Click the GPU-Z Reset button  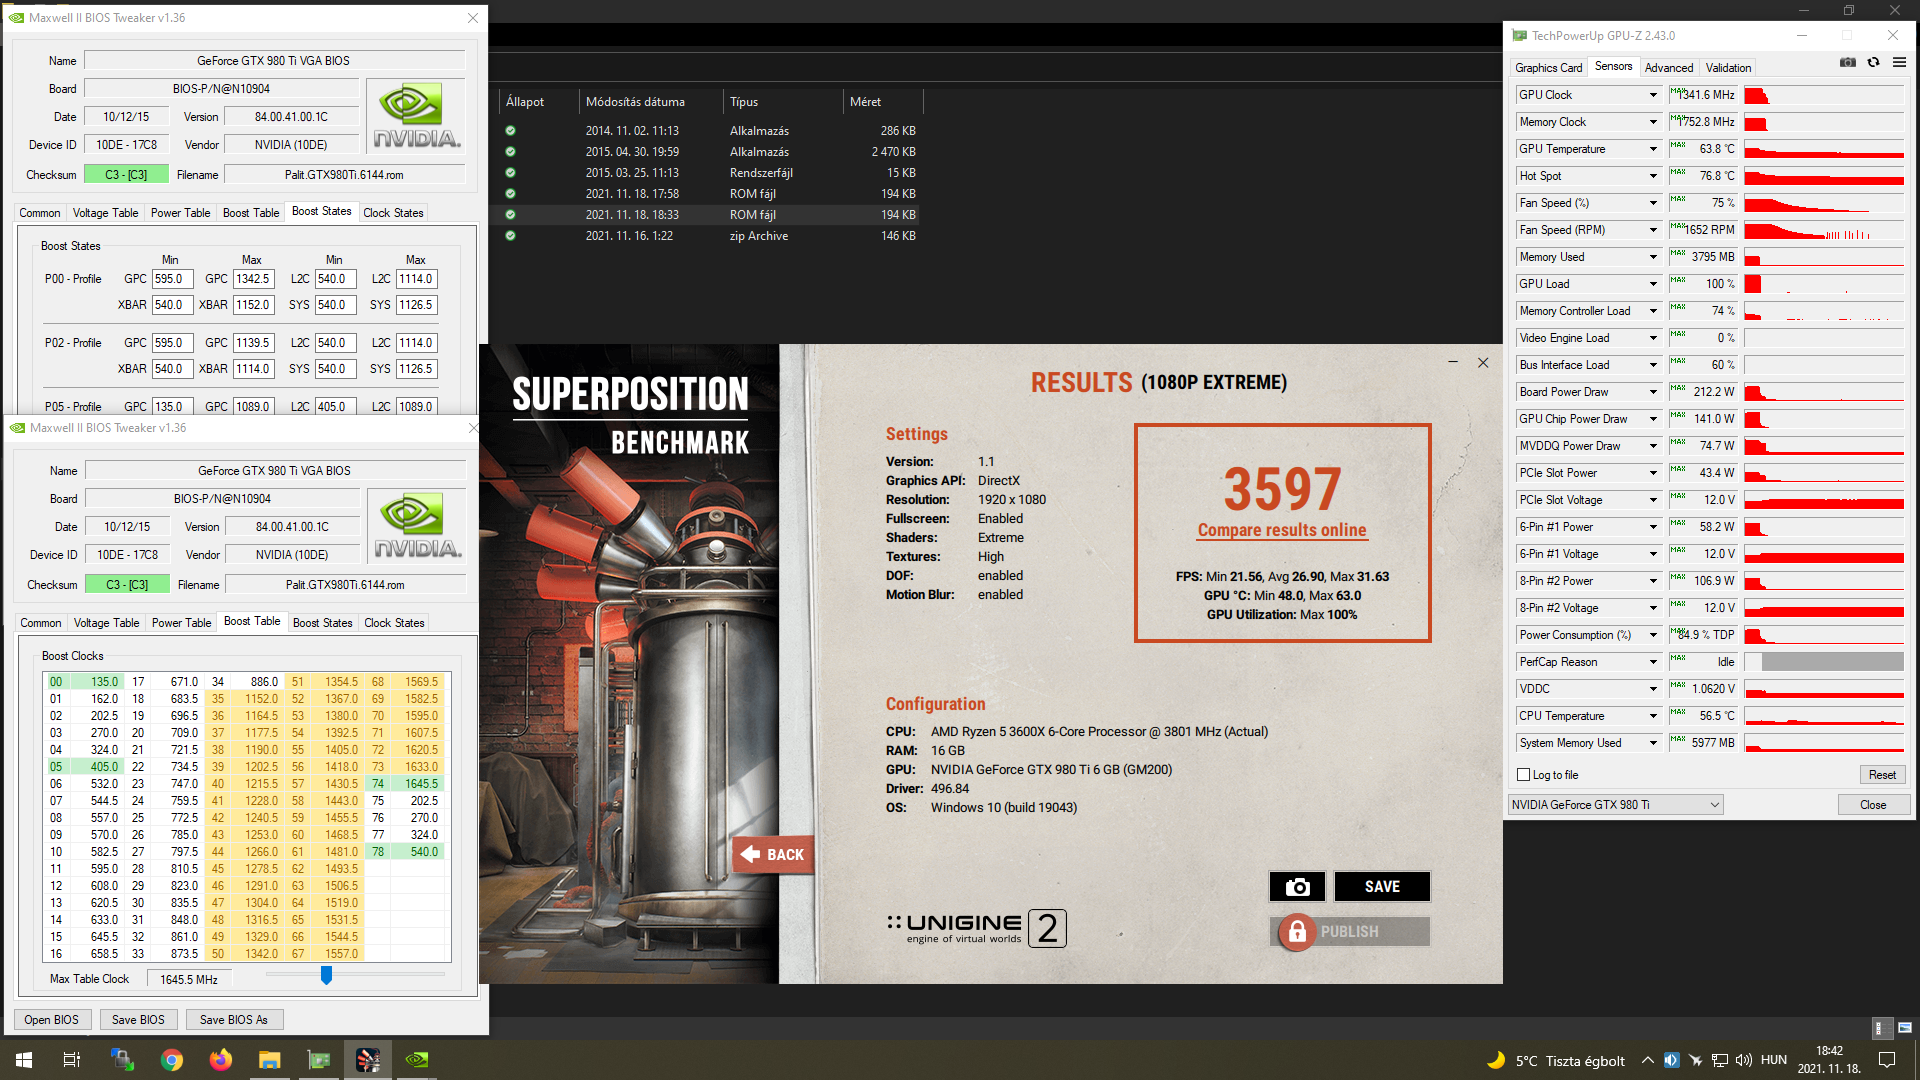(x=1882, y=775)
